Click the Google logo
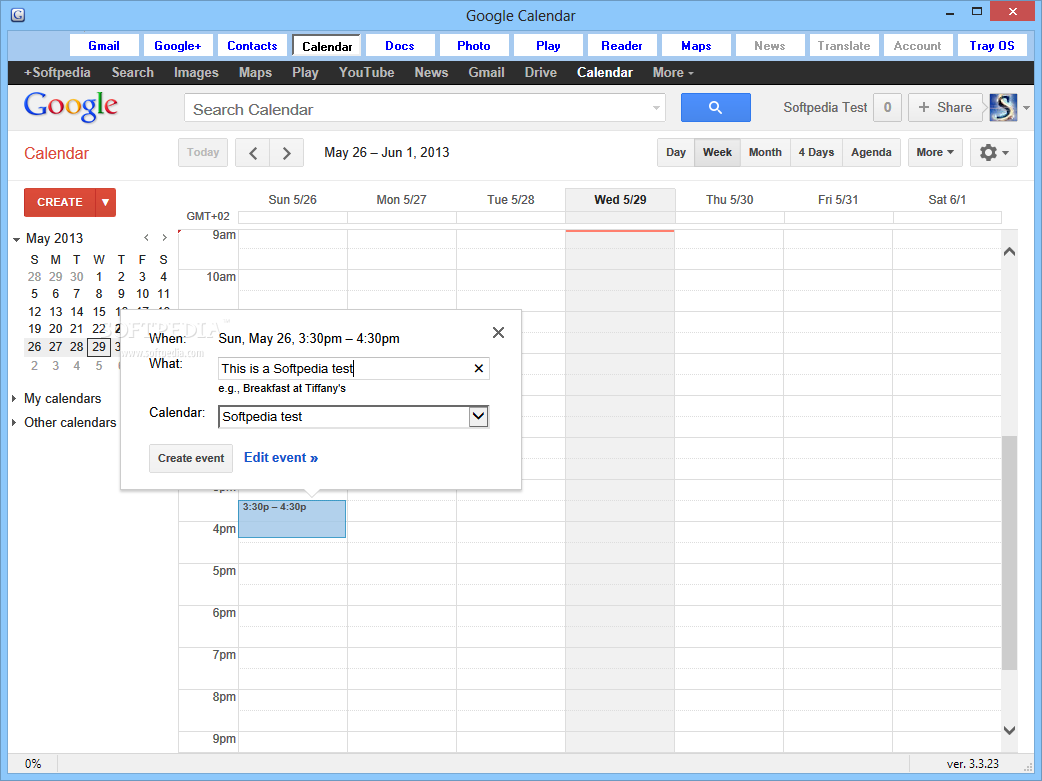 tap(71, 106)
